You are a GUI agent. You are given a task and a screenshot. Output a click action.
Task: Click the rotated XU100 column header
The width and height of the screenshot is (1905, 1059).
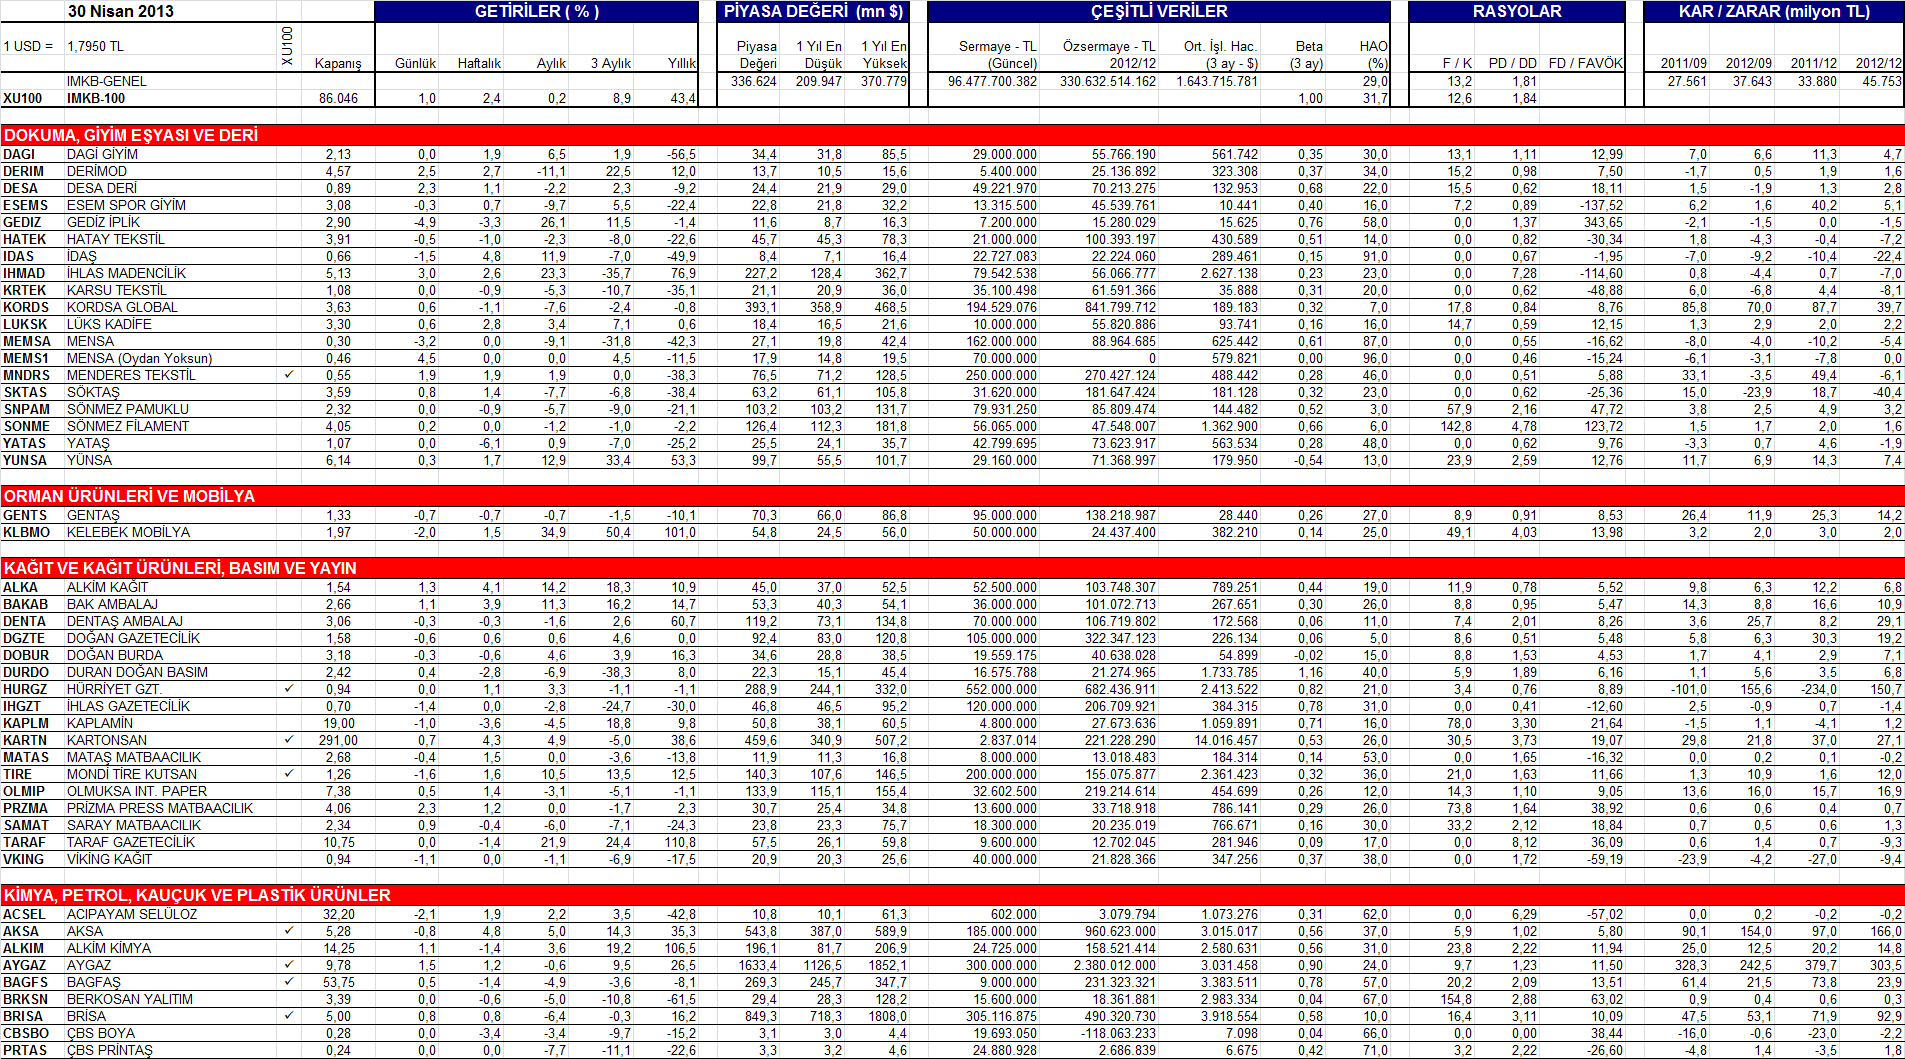[x=288, y=46]
